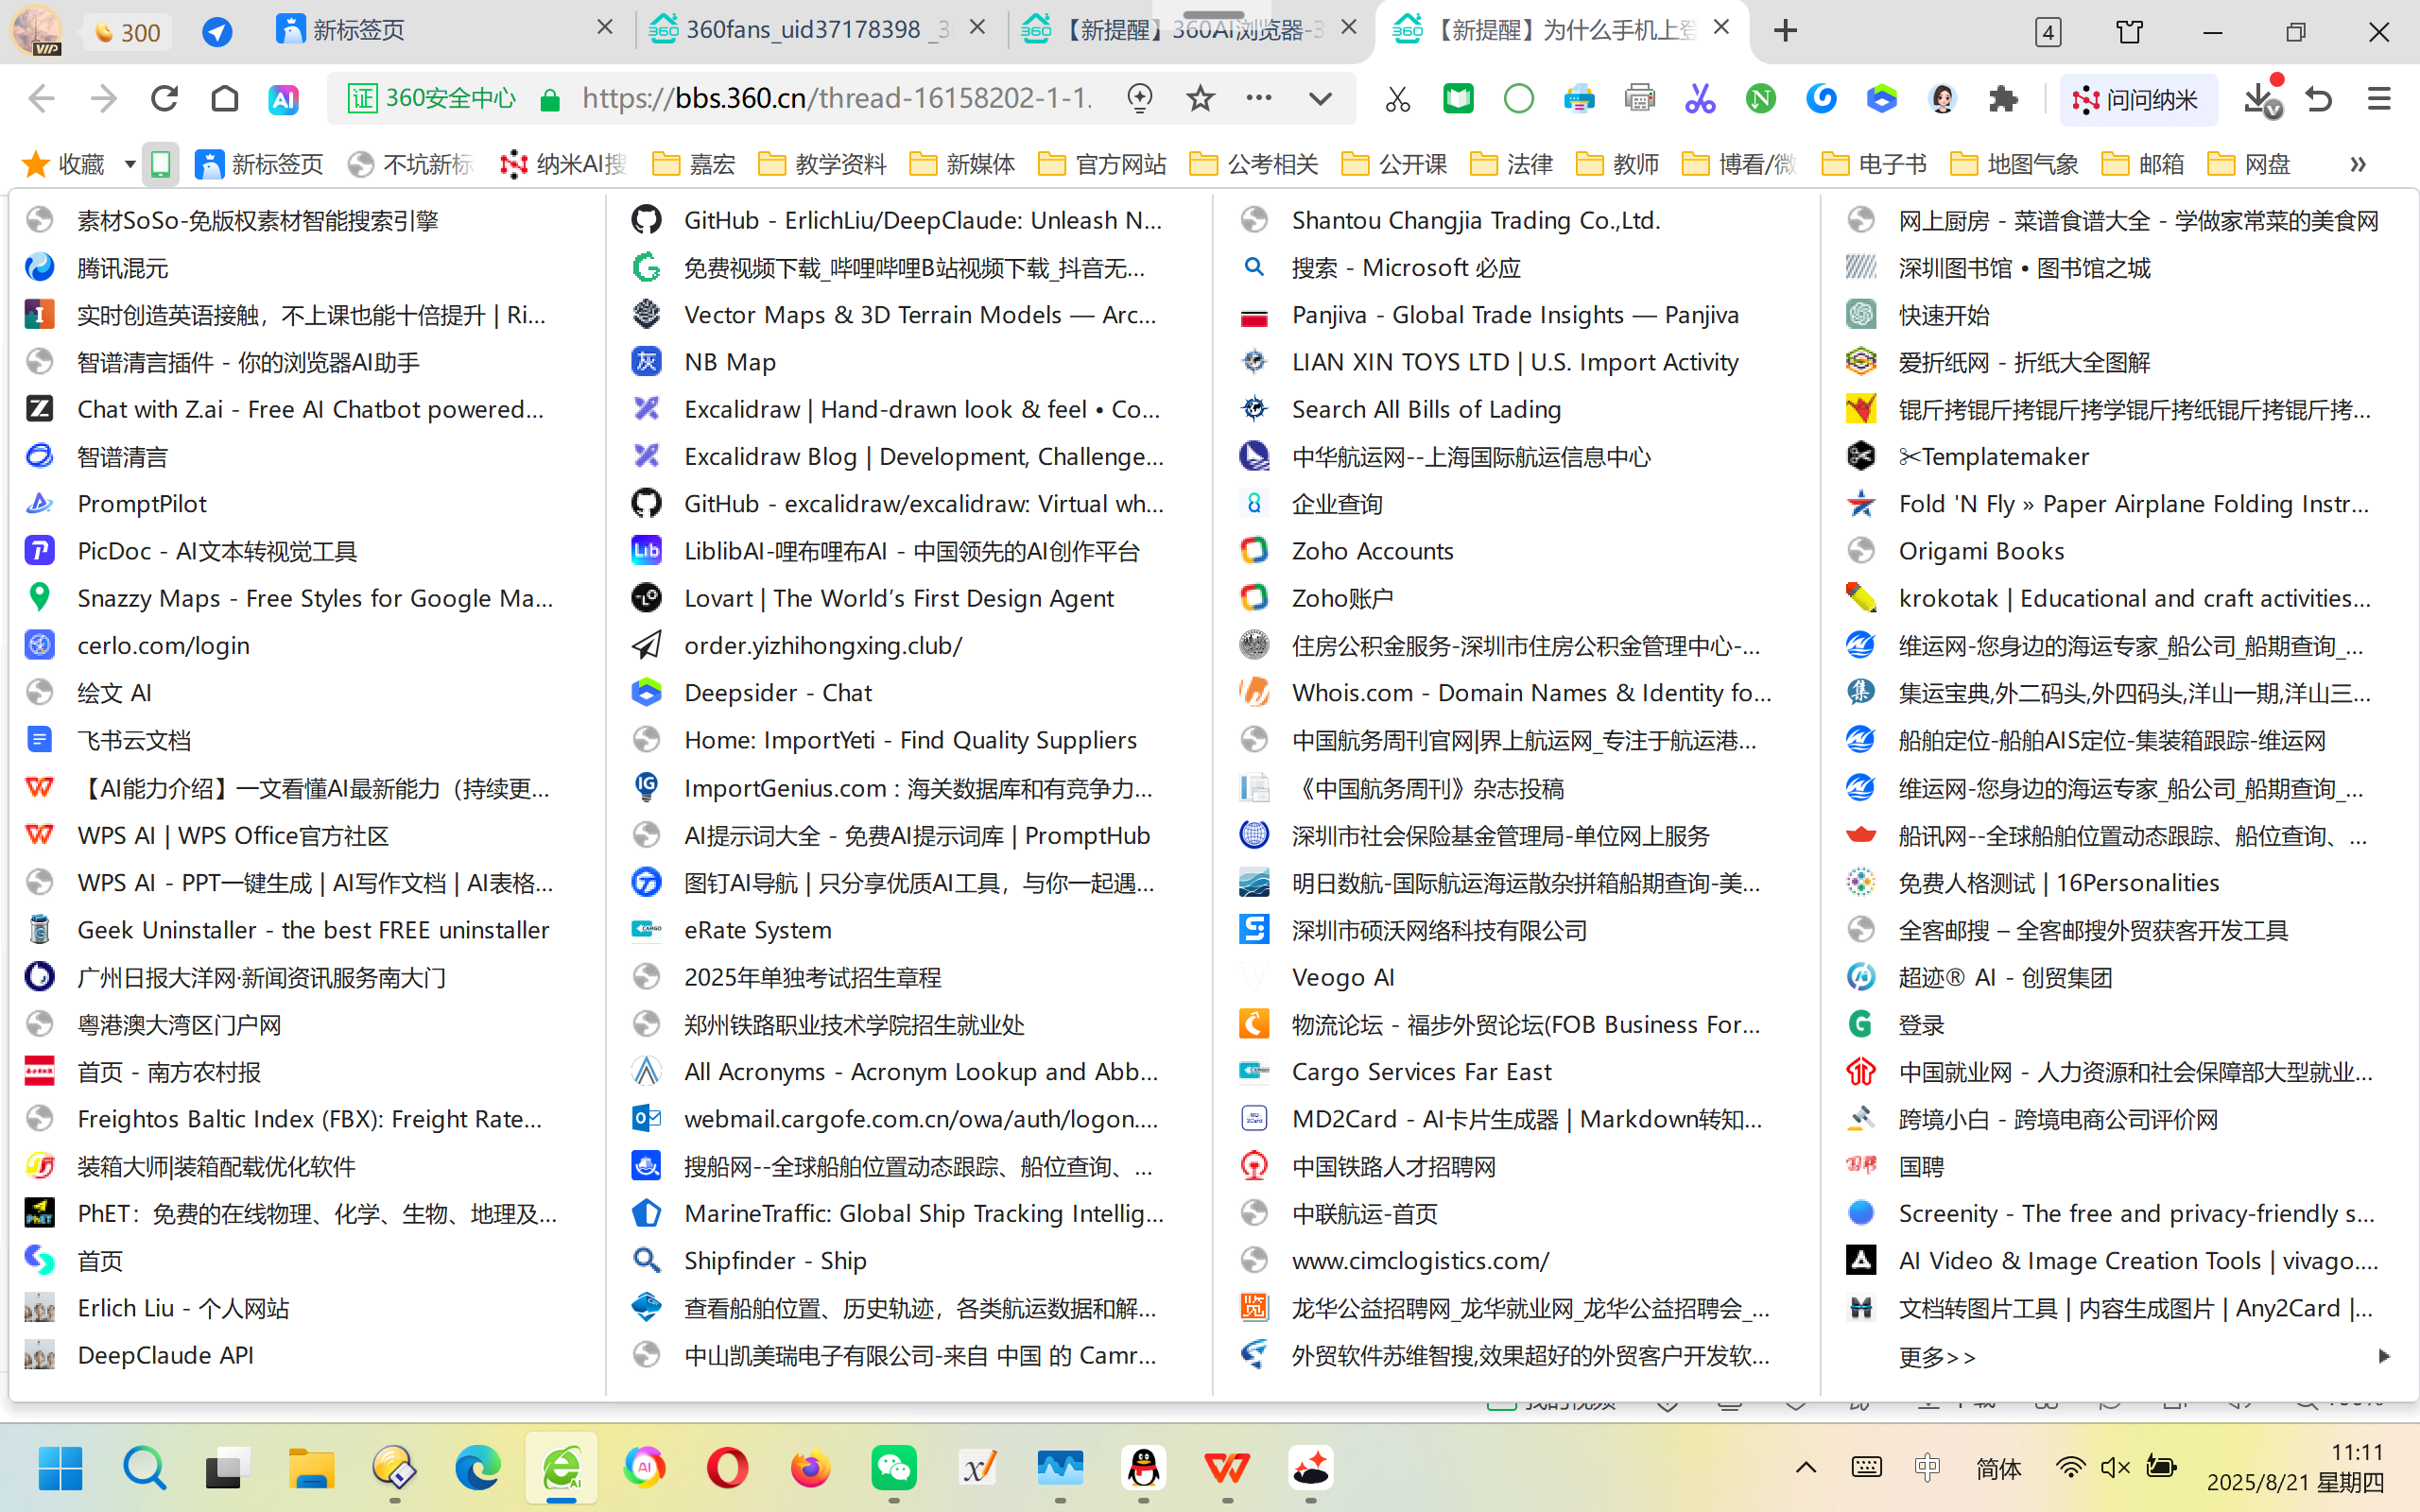The height and width of the screenshot is (1512, 2420).
Task: Open QQ penguin in the taskbar
Action: click(1144, 1468)
